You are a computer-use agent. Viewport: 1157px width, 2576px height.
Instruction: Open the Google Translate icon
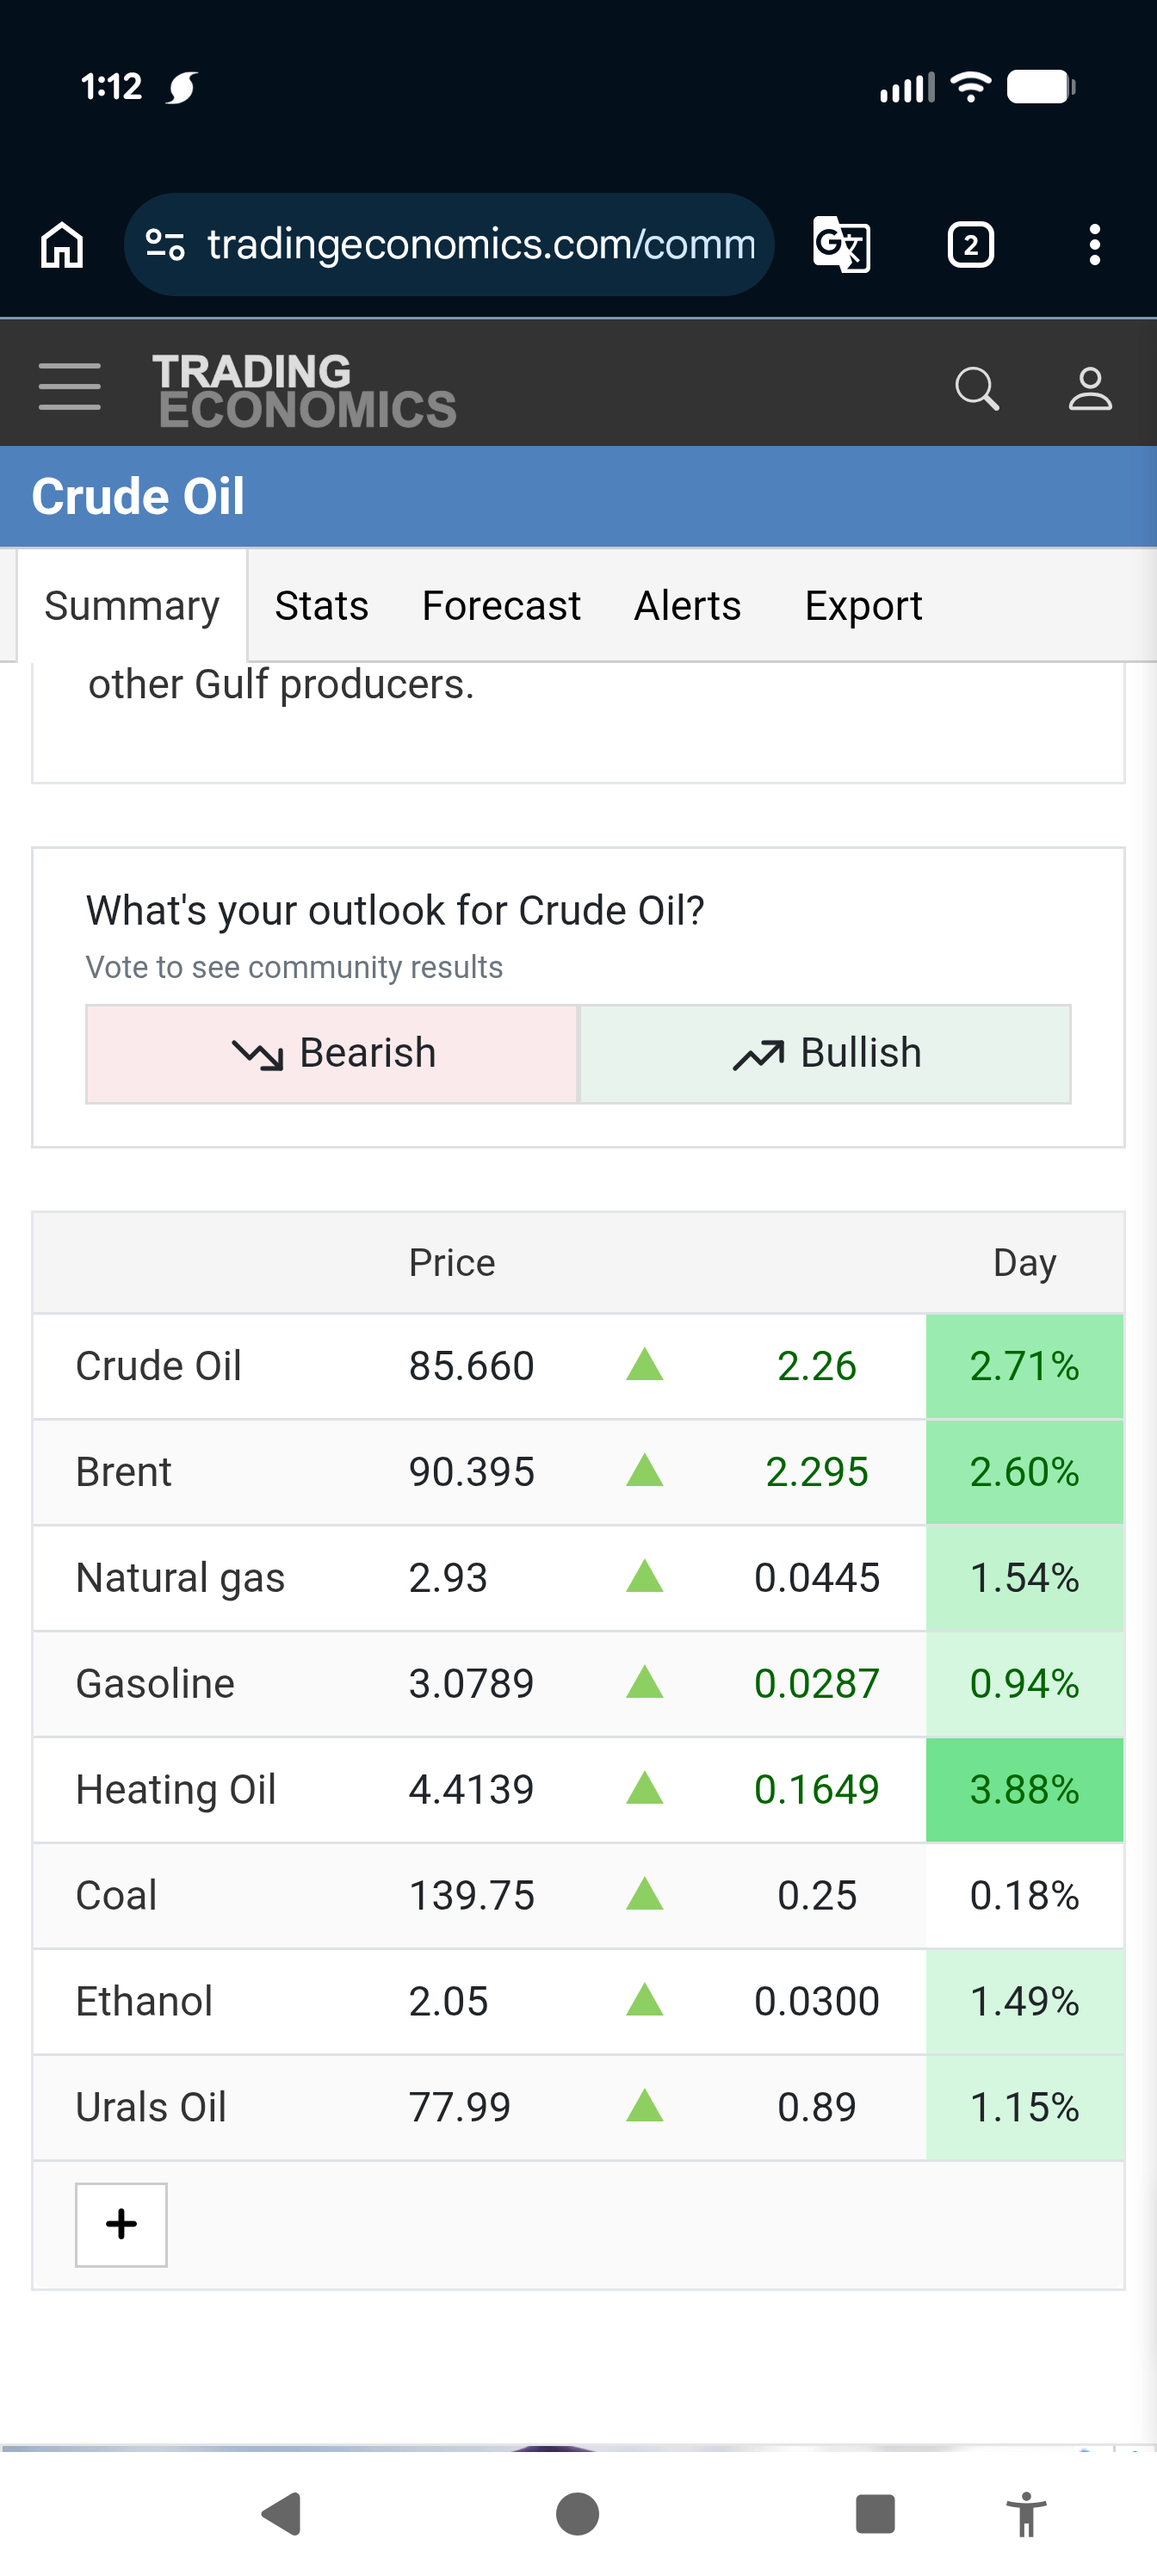pyautogui.click(x=841, y=245)
